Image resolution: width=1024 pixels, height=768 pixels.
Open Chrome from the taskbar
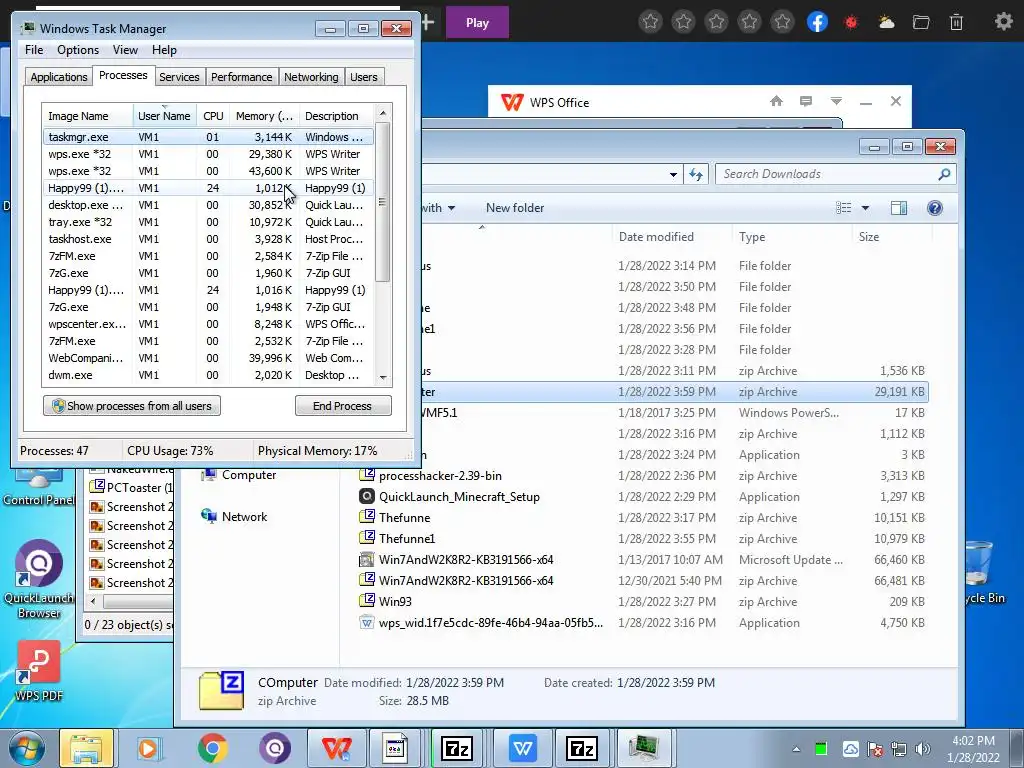[212, 748]
